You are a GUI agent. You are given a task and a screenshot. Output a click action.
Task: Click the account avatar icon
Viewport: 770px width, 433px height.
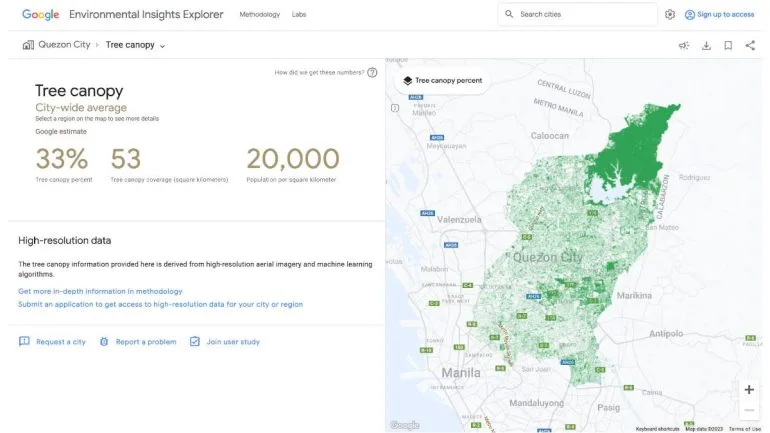tap(689, 15)
